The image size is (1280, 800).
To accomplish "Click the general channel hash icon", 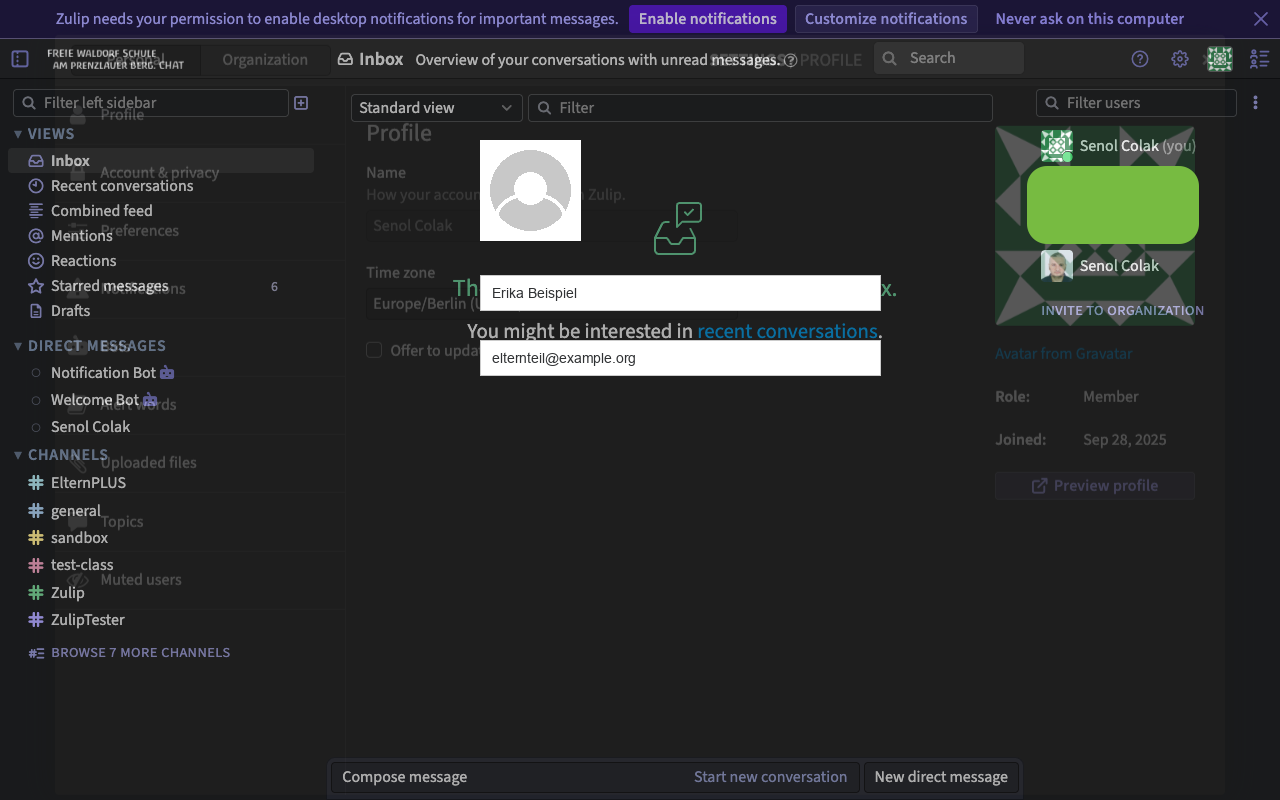I will click(36, 511).
